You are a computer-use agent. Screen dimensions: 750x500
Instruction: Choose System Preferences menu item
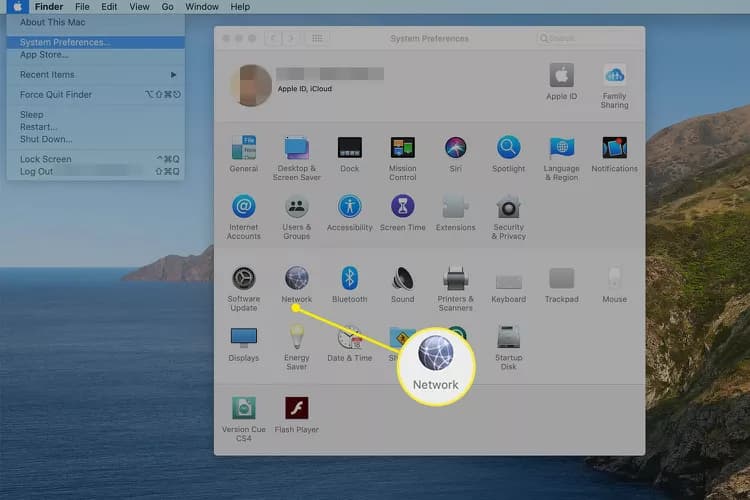point(96,42)
